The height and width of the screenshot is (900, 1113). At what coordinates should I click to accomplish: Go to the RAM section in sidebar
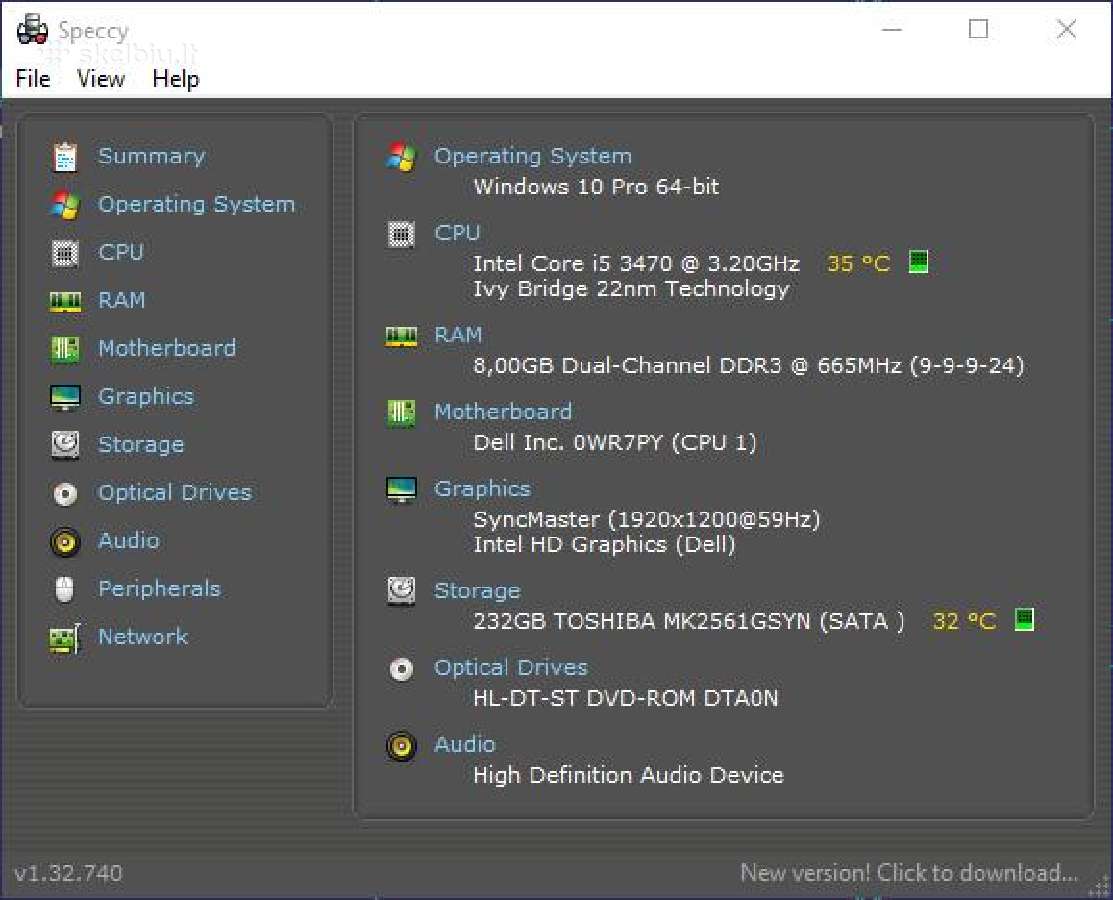click(x=122, y=300)
